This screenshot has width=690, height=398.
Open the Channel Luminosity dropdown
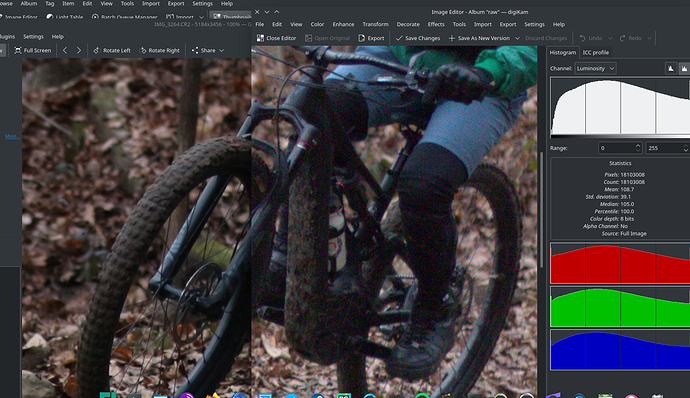[x=595, y=68]
